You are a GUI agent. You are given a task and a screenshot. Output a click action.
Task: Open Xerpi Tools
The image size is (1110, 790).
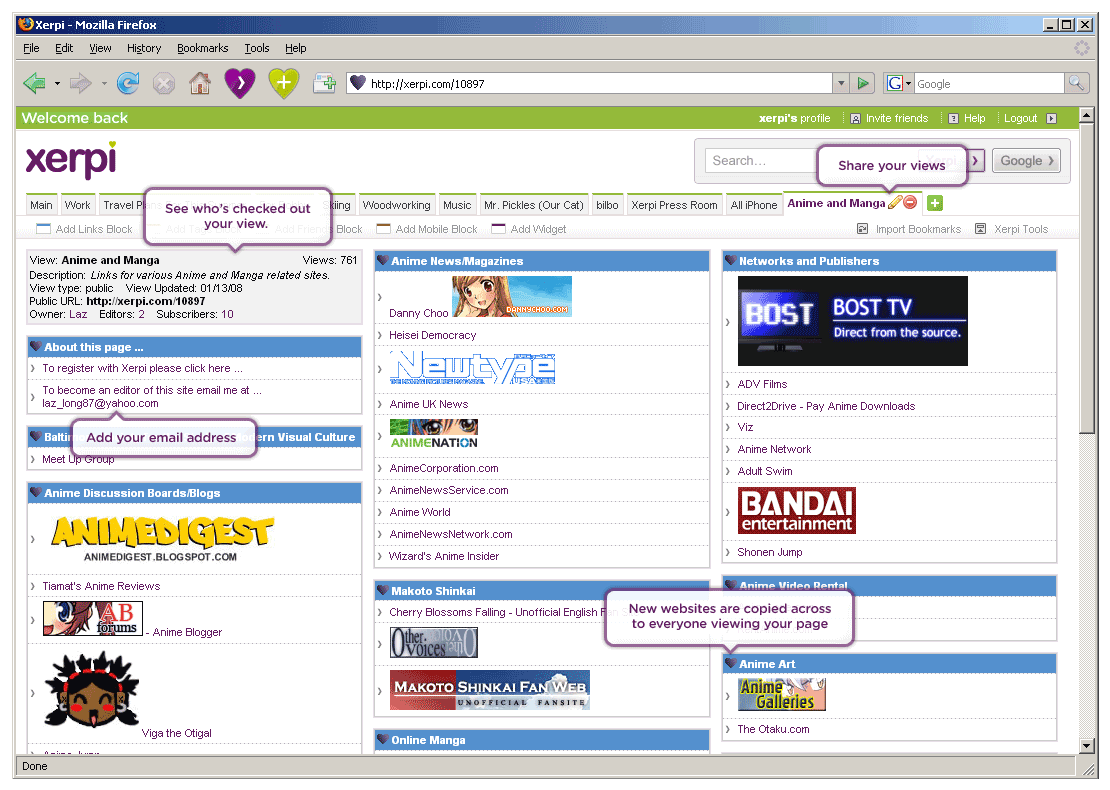pyautogui.click(x=1011, y=229)
